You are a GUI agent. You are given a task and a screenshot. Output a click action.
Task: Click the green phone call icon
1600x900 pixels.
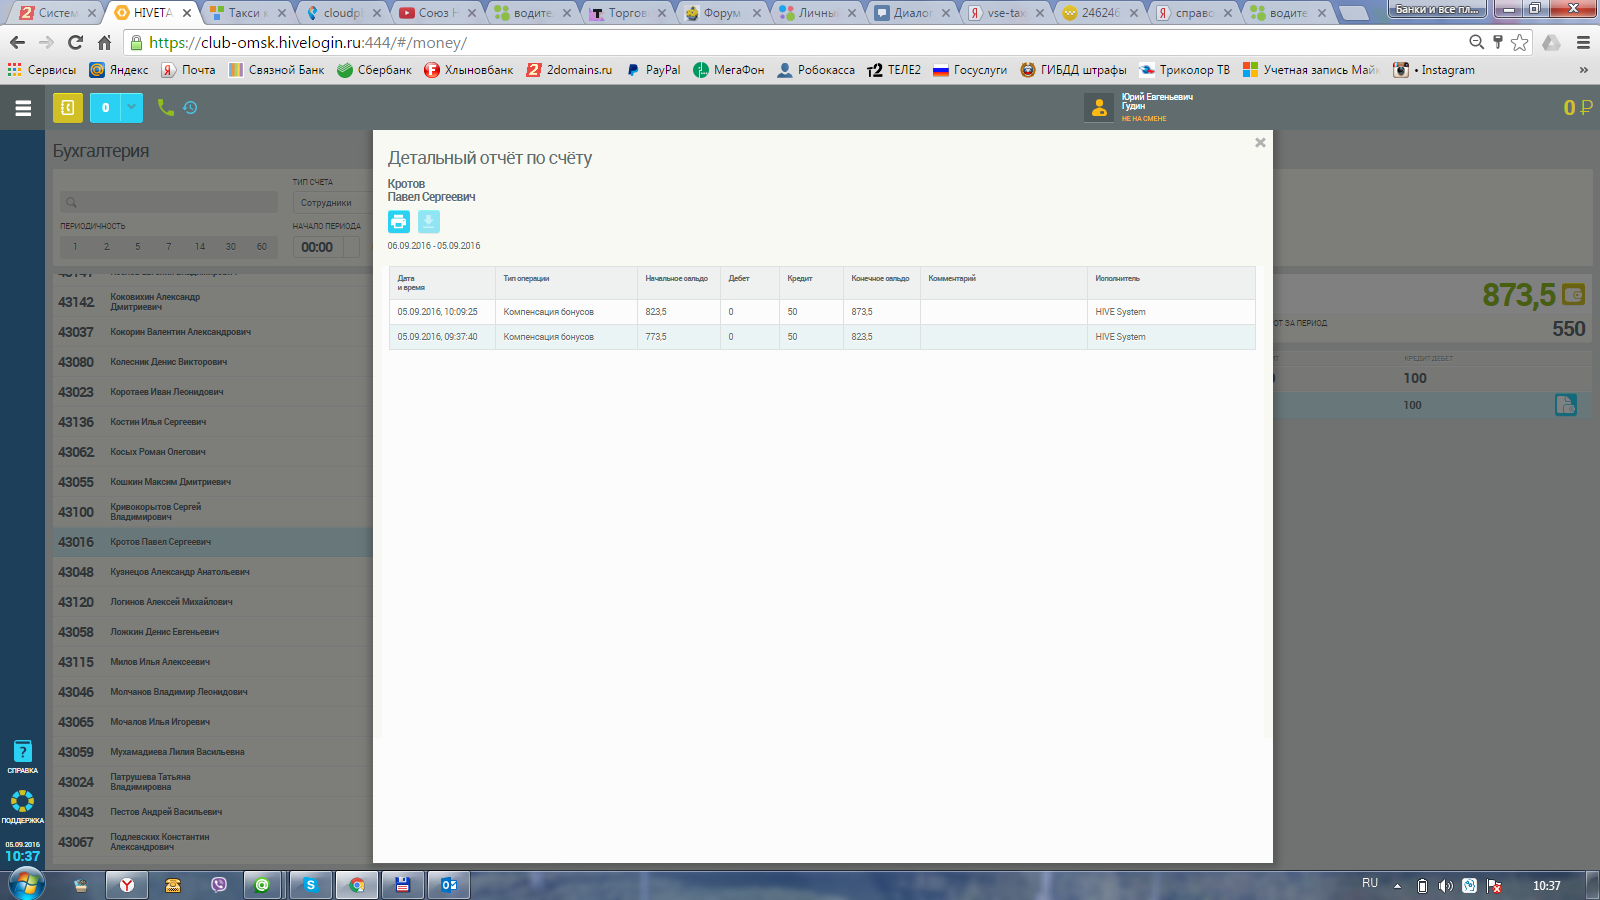coord(165,108)
